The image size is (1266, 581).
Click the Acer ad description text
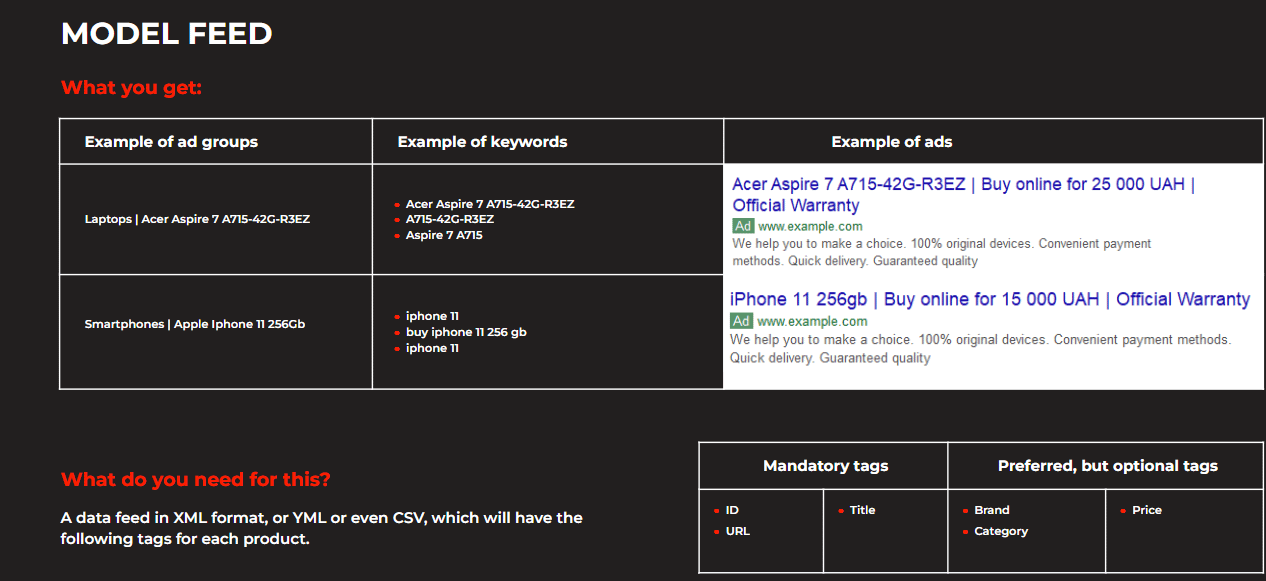click(x=942, y=252)
